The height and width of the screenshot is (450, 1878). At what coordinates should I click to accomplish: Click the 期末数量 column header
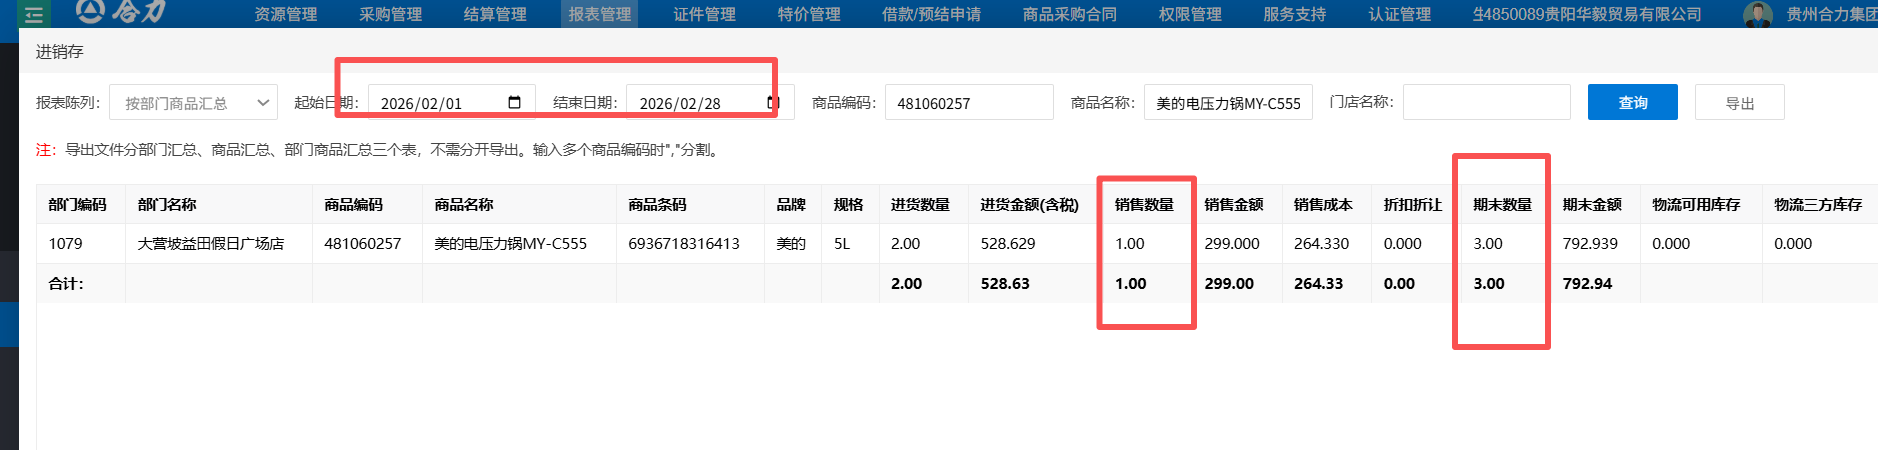[x=1502, y=204]
